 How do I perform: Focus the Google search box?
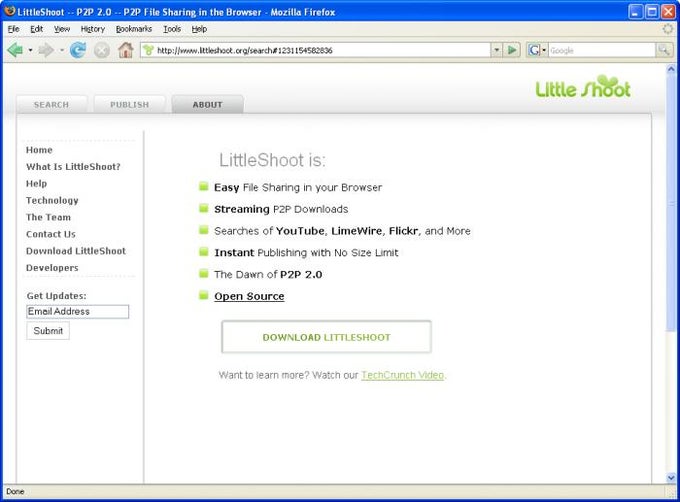coord(602,50)
